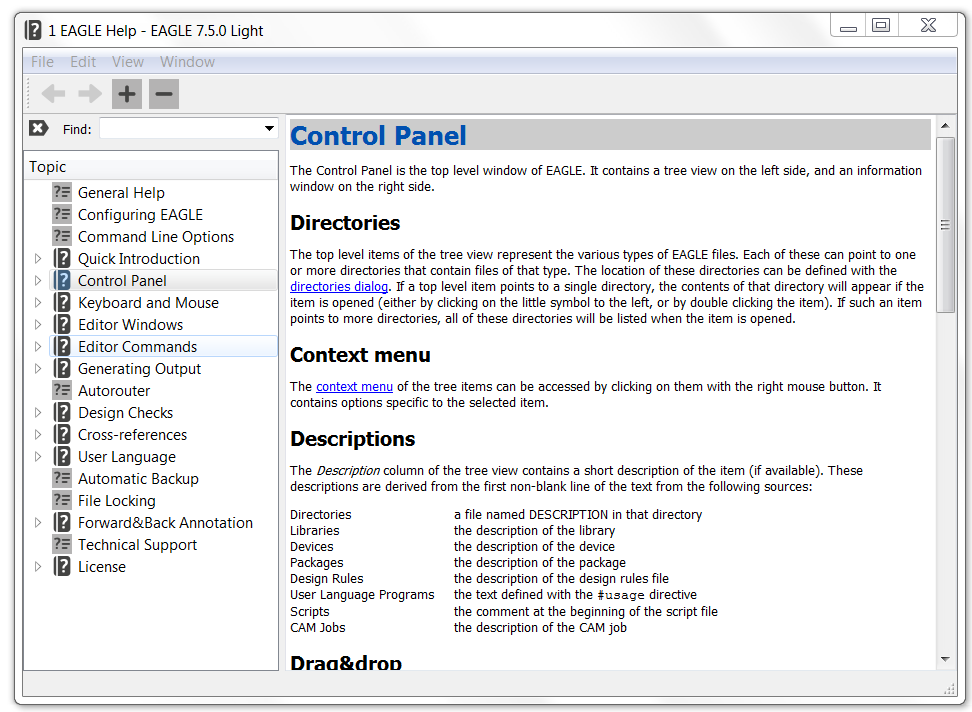Viewport: 972px width, 712px height.
Task: Expand the Editor Windows topic
Action: click(x=38, y=325)
